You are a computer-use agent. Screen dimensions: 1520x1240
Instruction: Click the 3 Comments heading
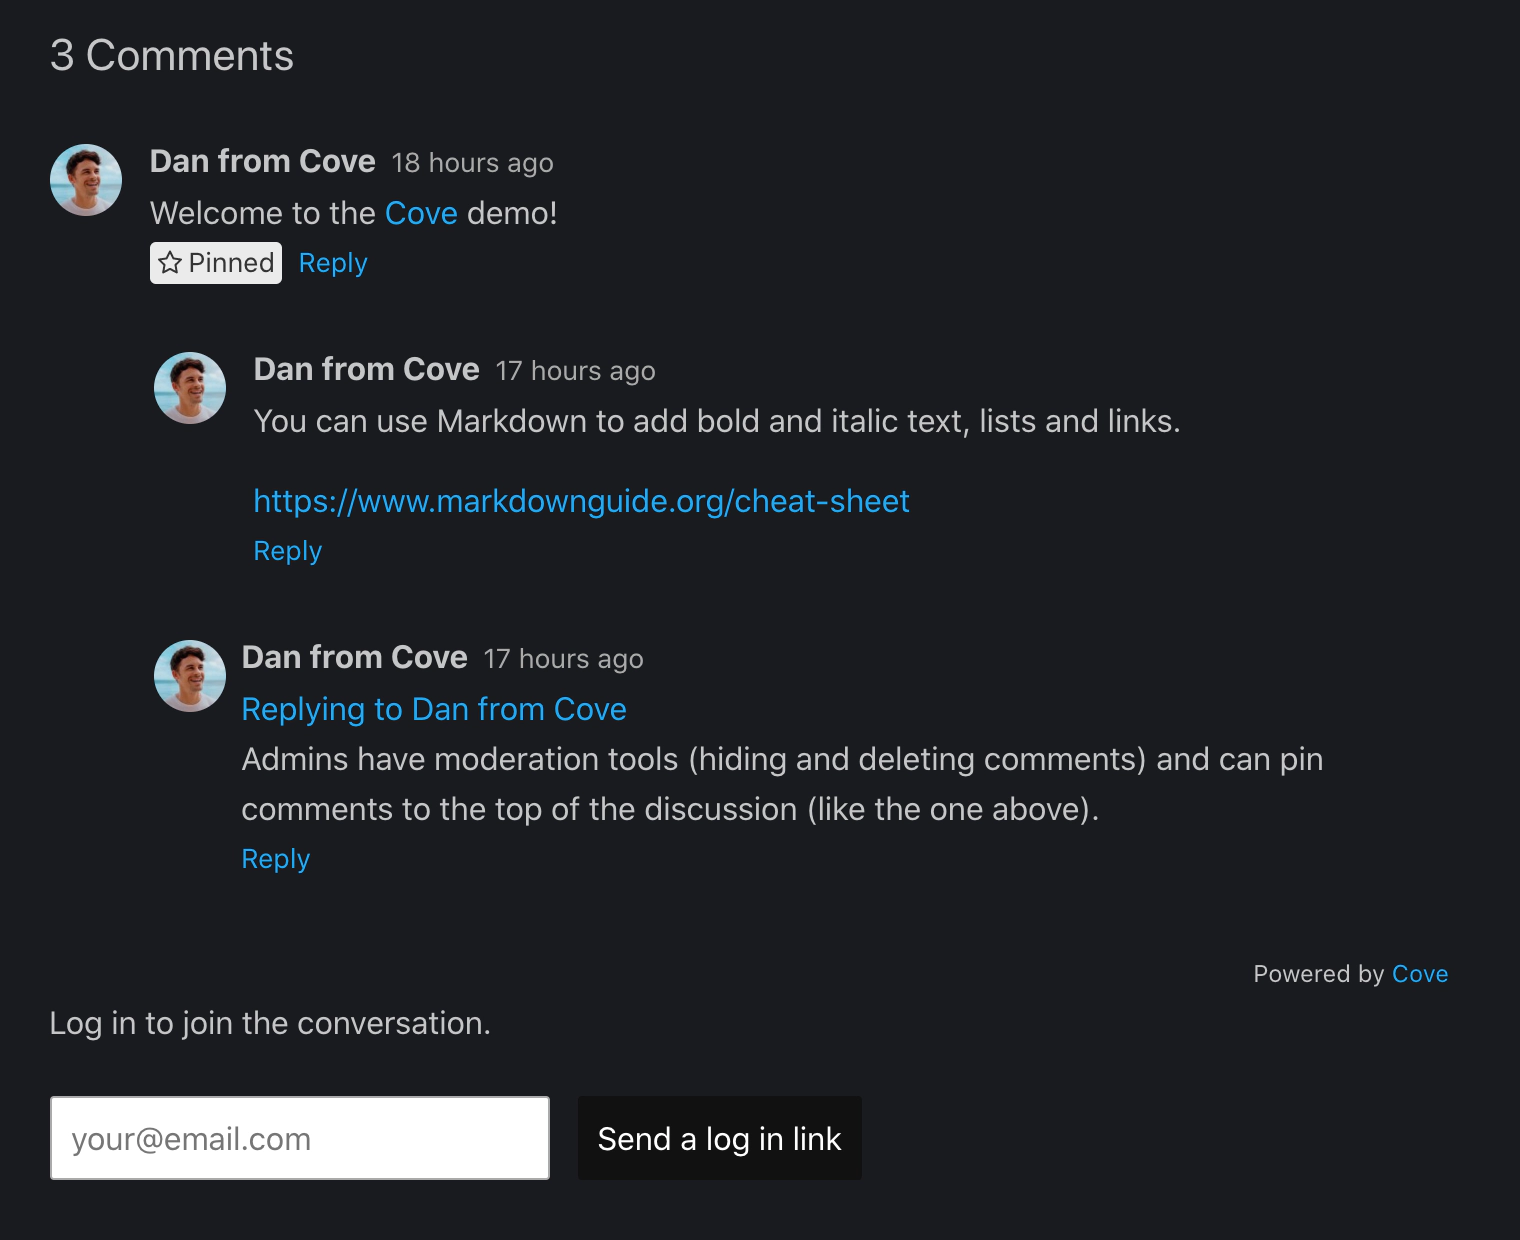click(172, 55)
